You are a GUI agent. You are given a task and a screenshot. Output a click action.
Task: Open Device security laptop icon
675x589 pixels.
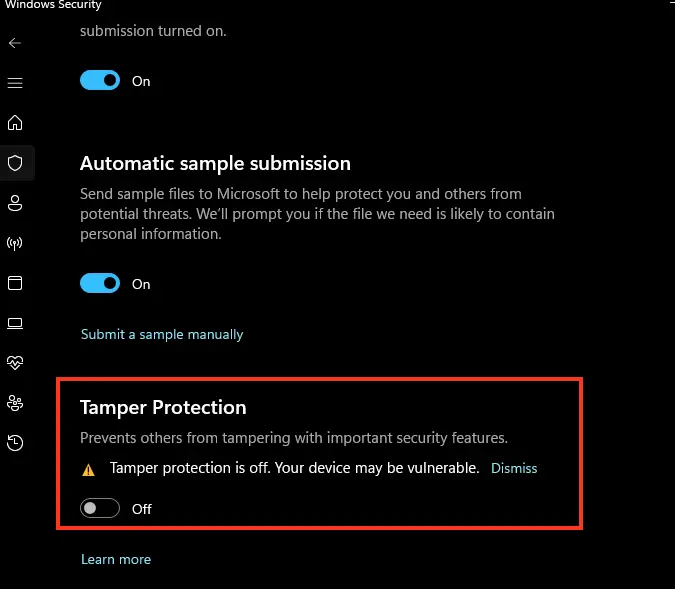[15, 323]
